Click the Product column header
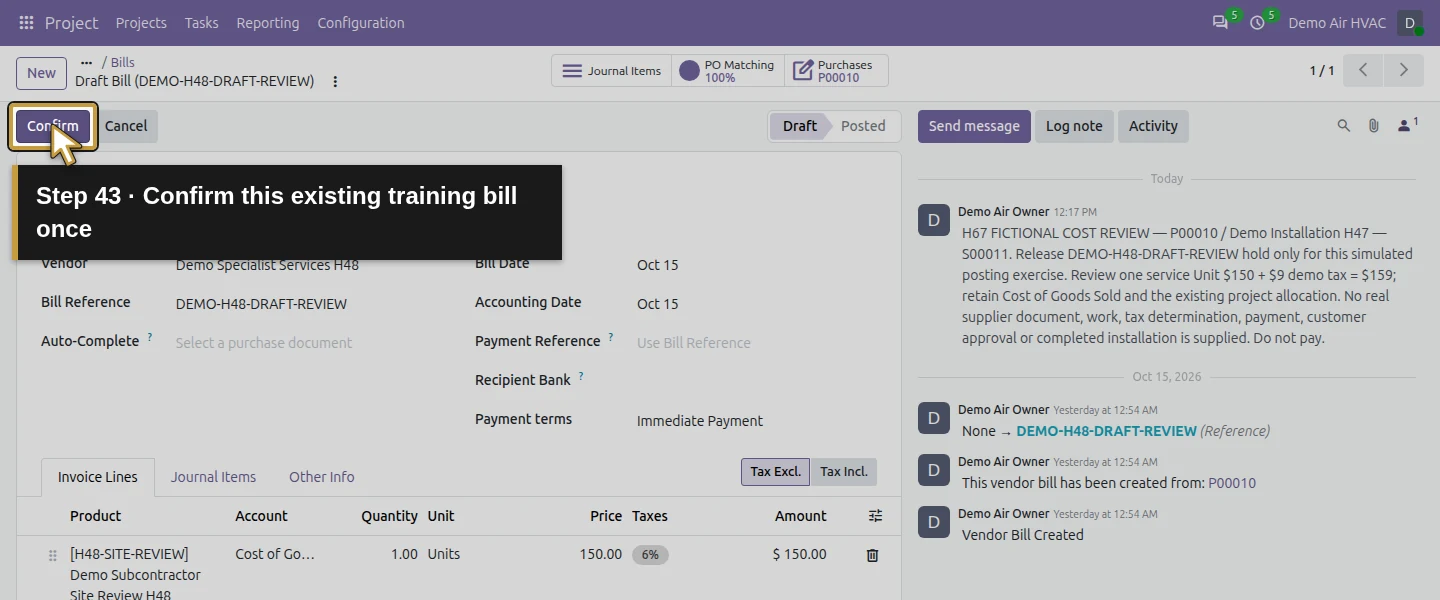Screen dimensions: 1440x600 (95, 516)
